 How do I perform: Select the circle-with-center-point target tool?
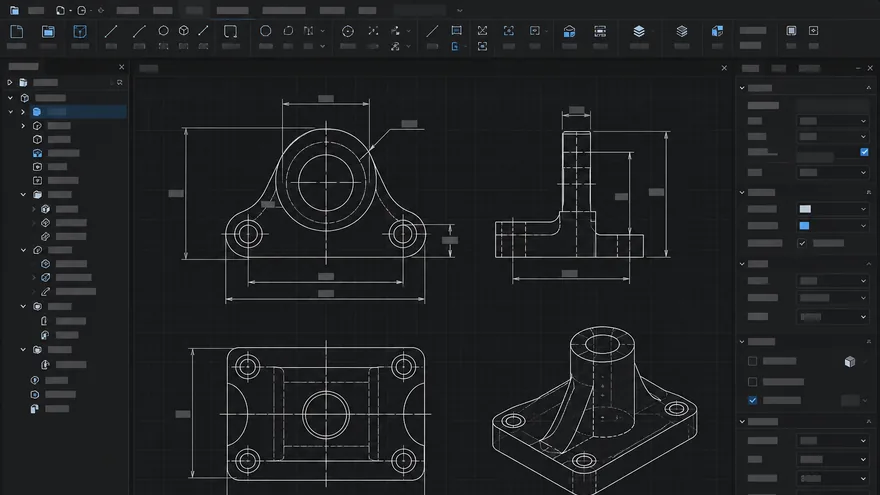coord(347,31)
